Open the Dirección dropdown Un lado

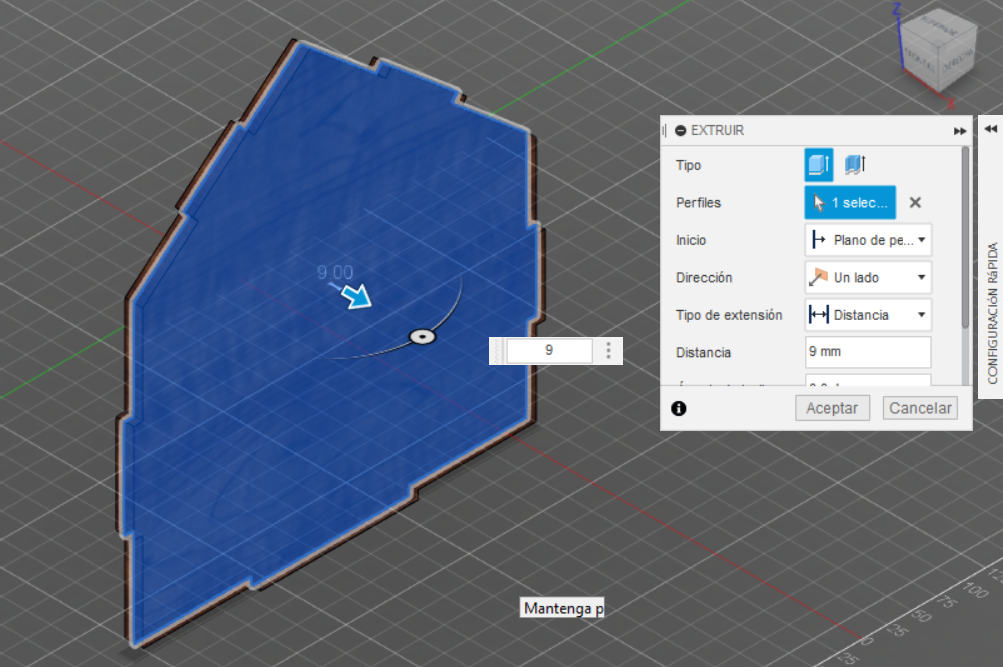pos(868,278)
